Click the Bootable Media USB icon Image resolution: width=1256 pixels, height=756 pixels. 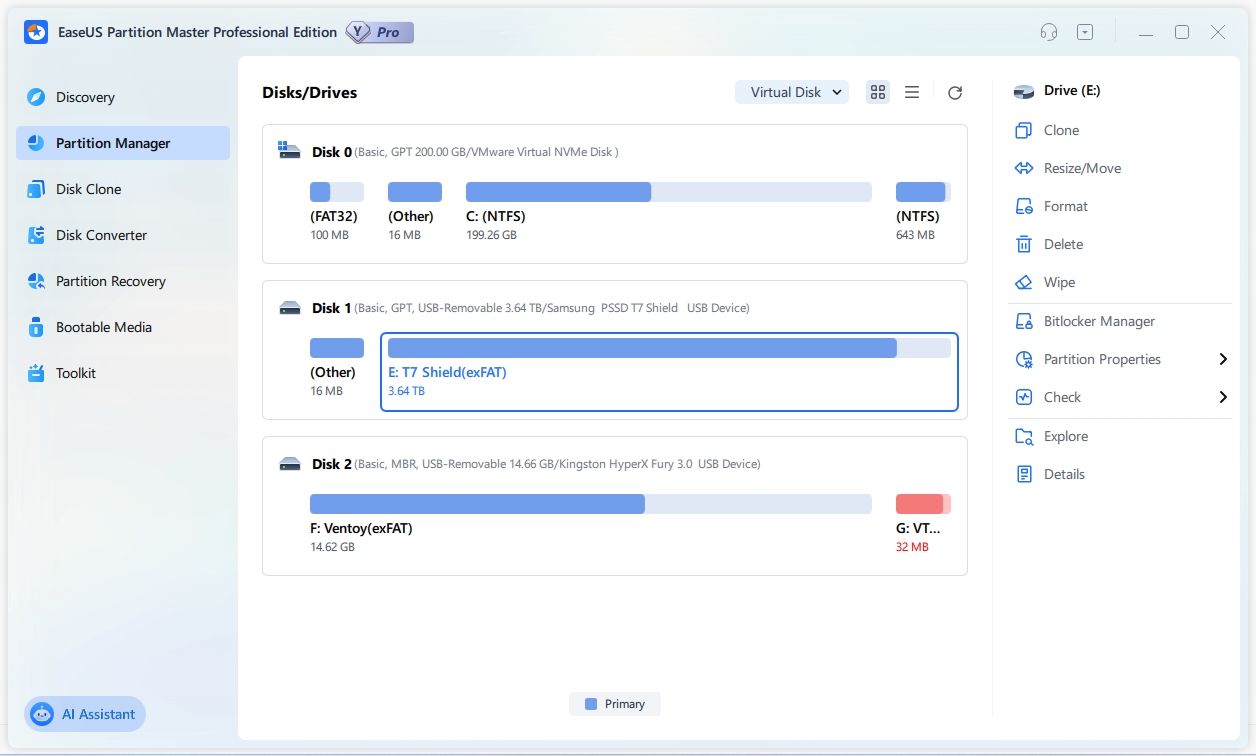pyautogui.click(x=36, y=327)
